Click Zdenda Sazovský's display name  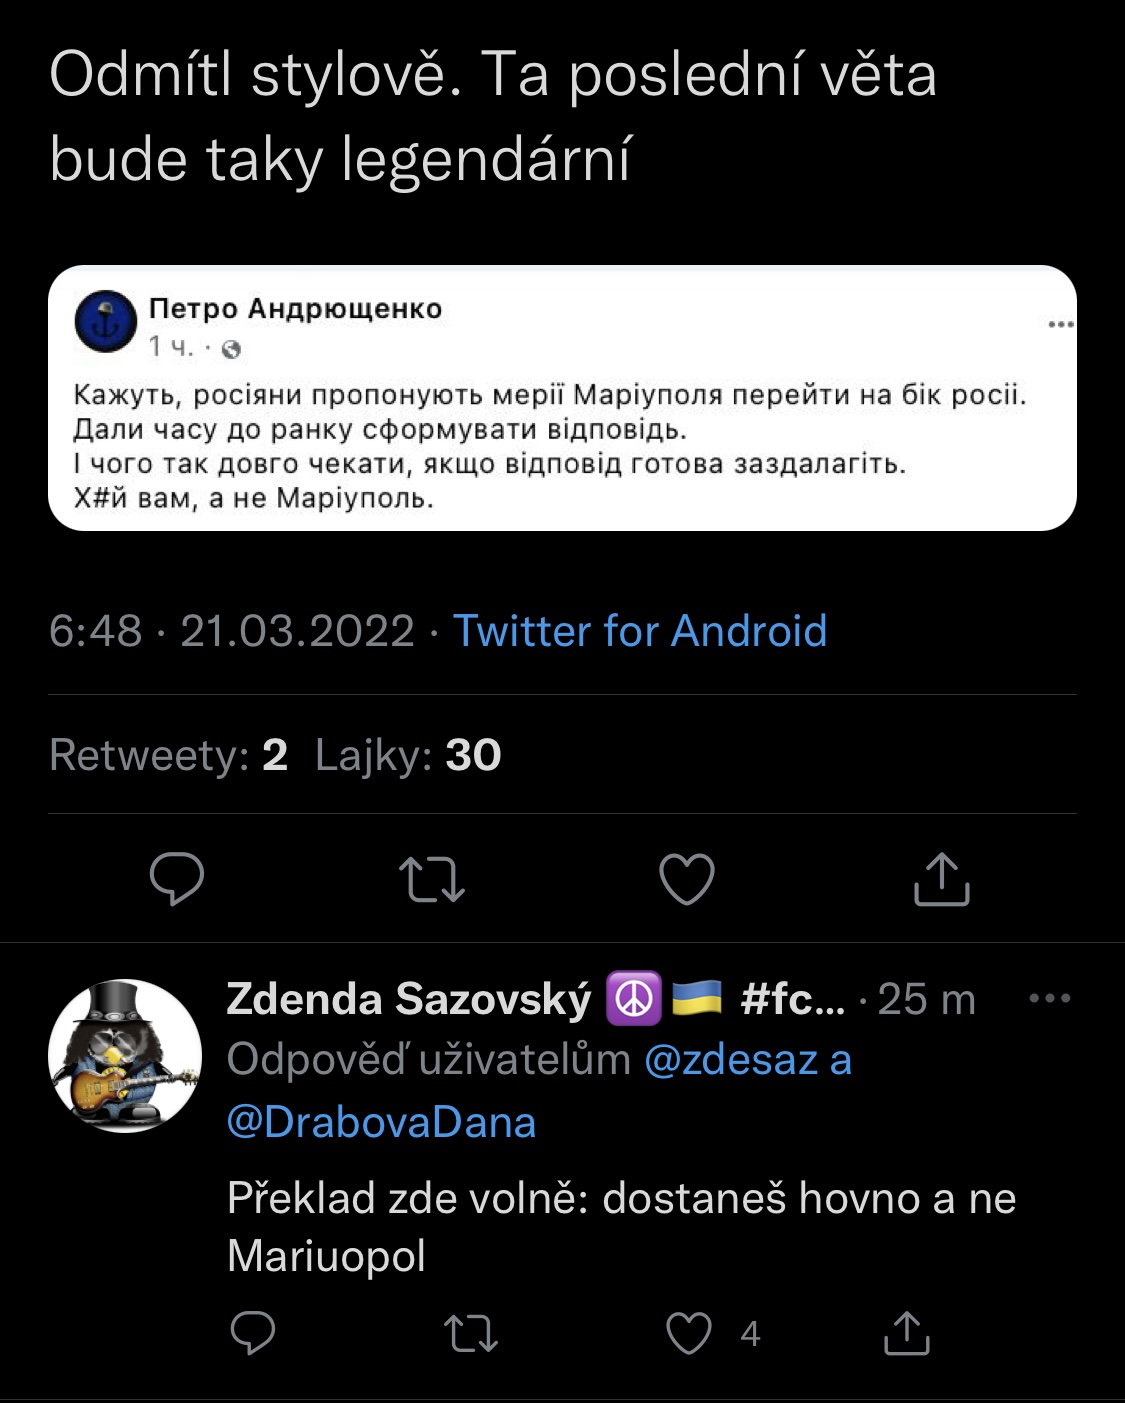click(409, 998)
